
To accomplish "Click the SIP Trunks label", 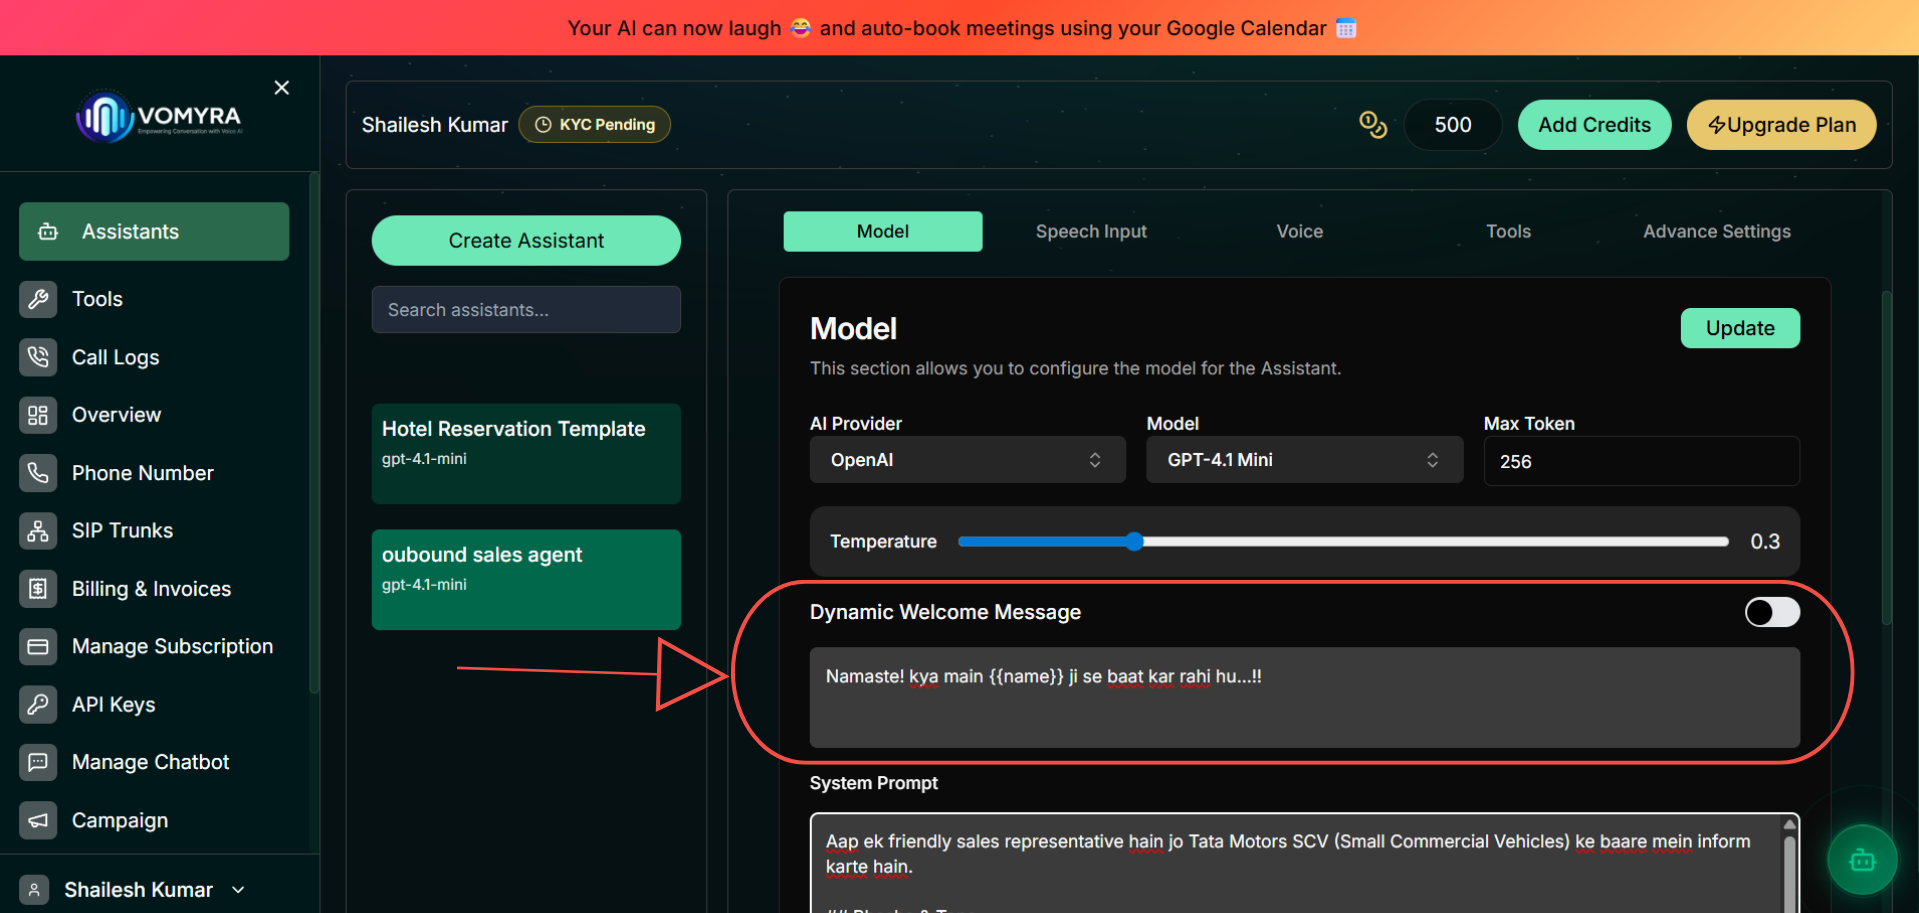I will 122,531.
